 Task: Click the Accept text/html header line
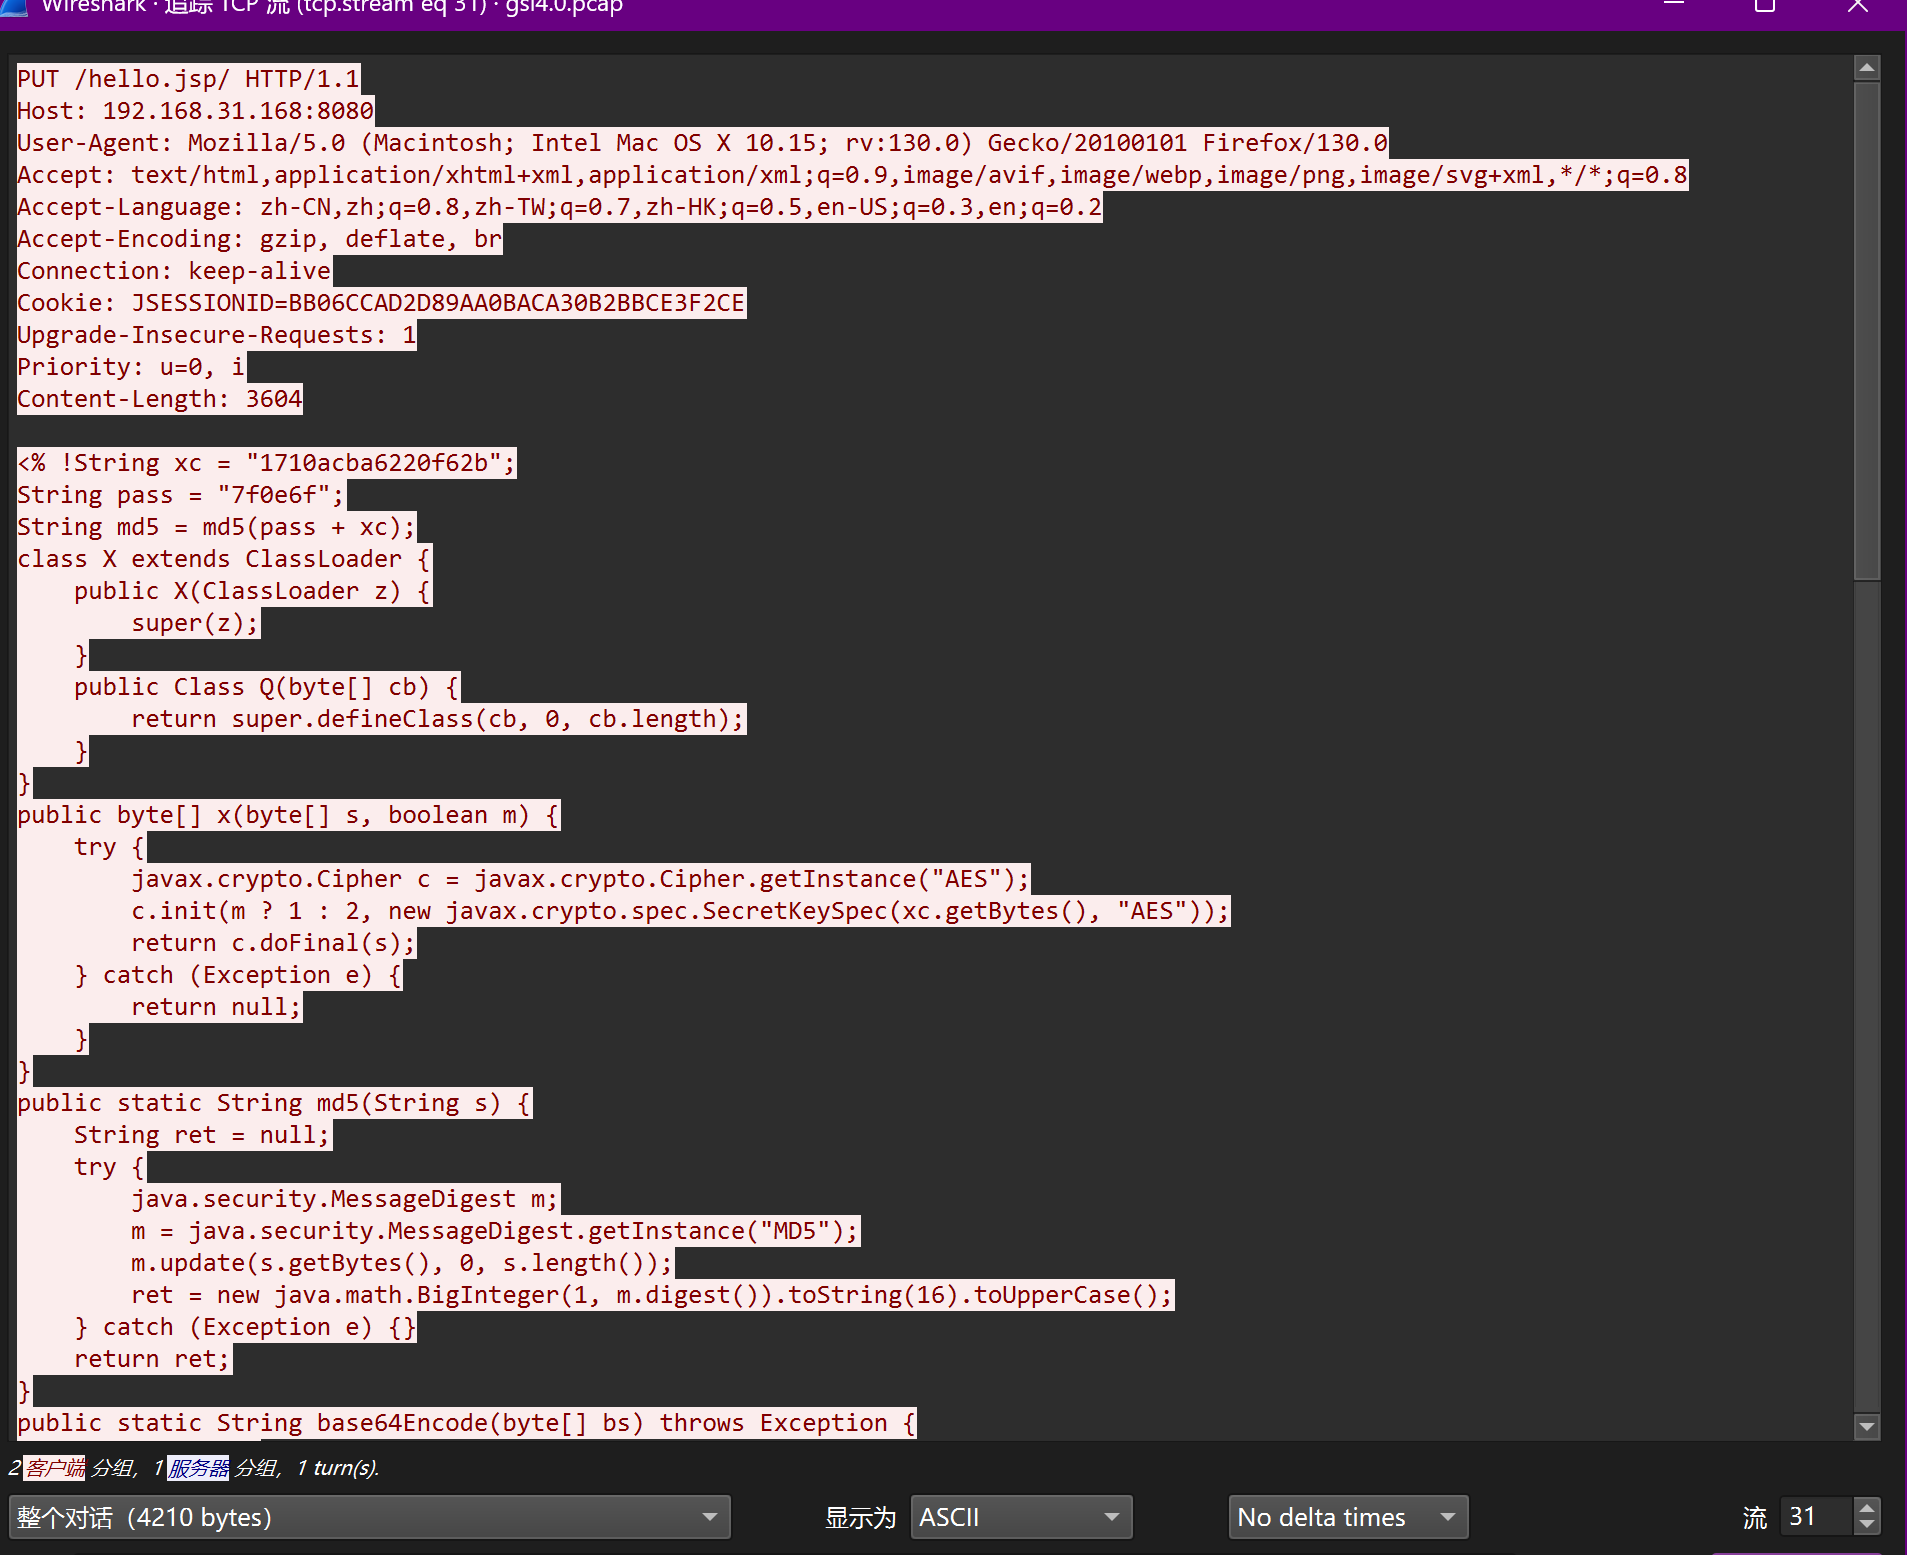pos(852,175)
